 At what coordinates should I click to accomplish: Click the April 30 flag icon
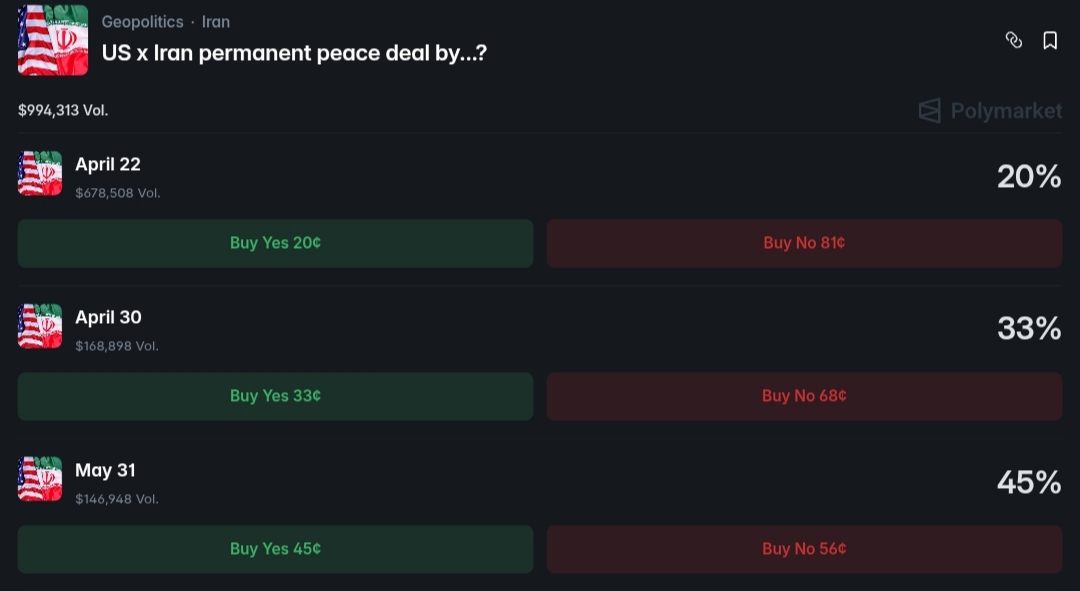[x=40, y=326]
